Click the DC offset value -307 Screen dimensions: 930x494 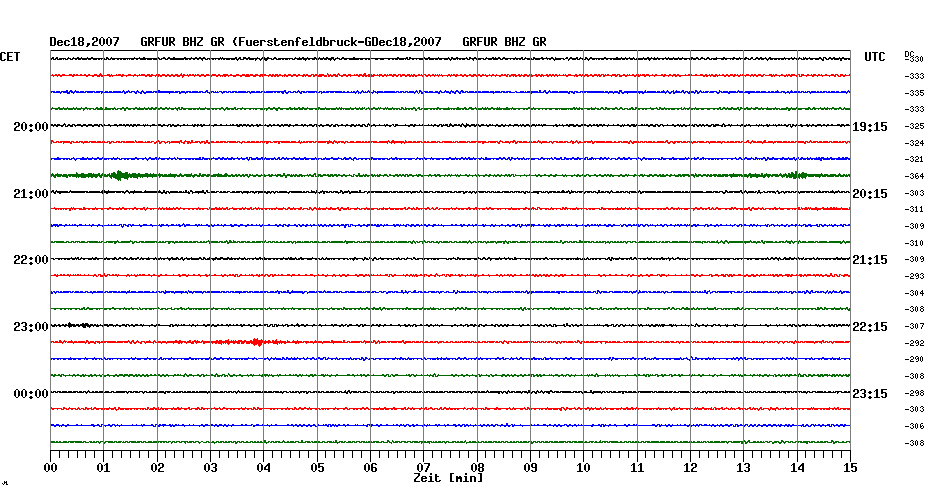click(914, 326)
